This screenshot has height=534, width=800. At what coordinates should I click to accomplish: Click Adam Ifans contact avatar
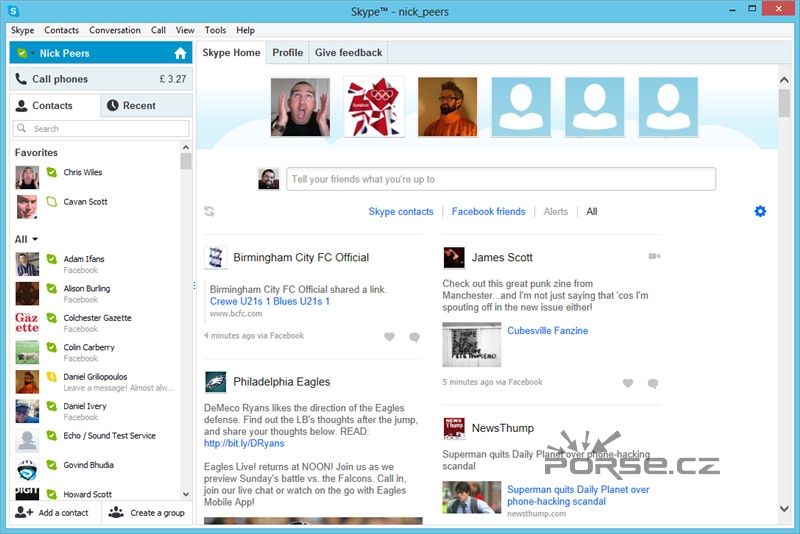(27, 264)
